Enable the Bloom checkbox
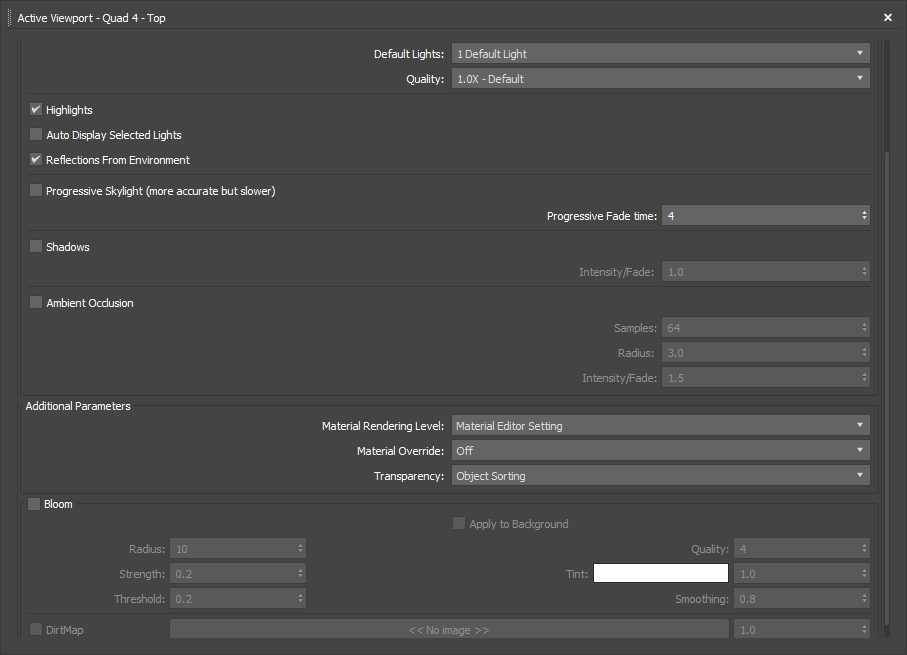The width and height of the screenshot is (907, 655). pos(34,504)
